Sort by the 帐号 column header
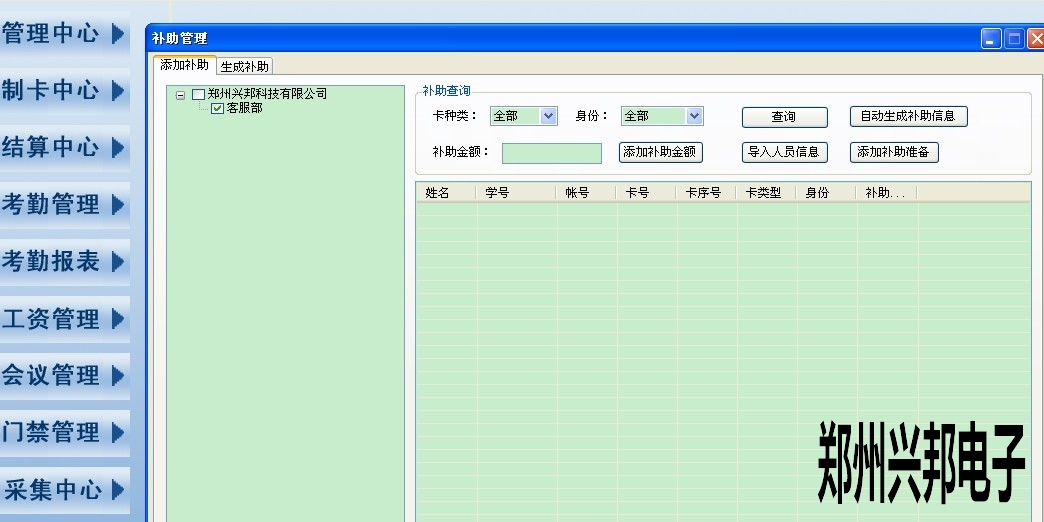1044x522 pixels. click(x=586, y=192)
